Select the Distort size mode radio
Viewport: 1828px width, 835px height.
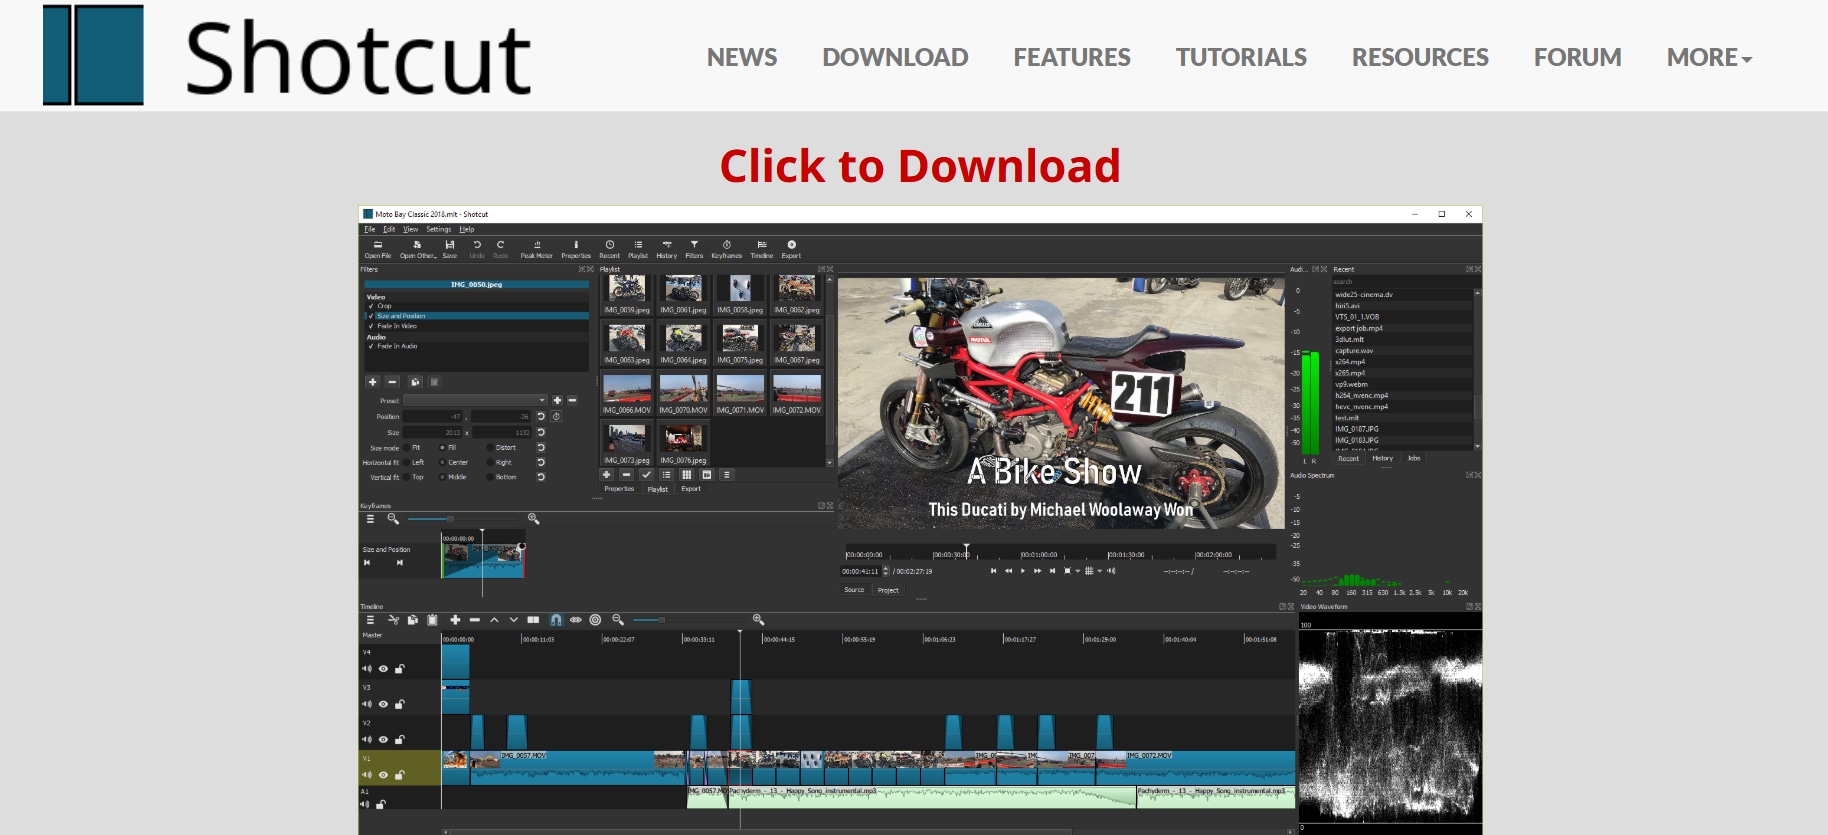click(x=490, y=448)
